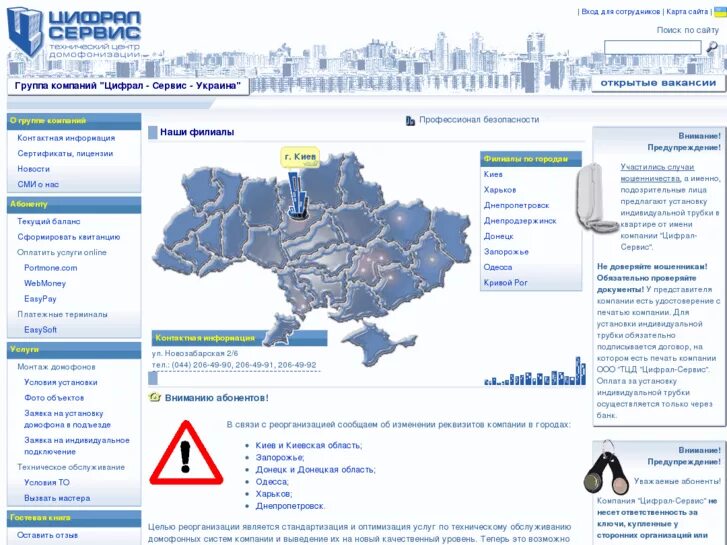The height and width of the screenshot is (545, 727).
Task: Open Текущий баланс menu item
Action: click(49, 222)
